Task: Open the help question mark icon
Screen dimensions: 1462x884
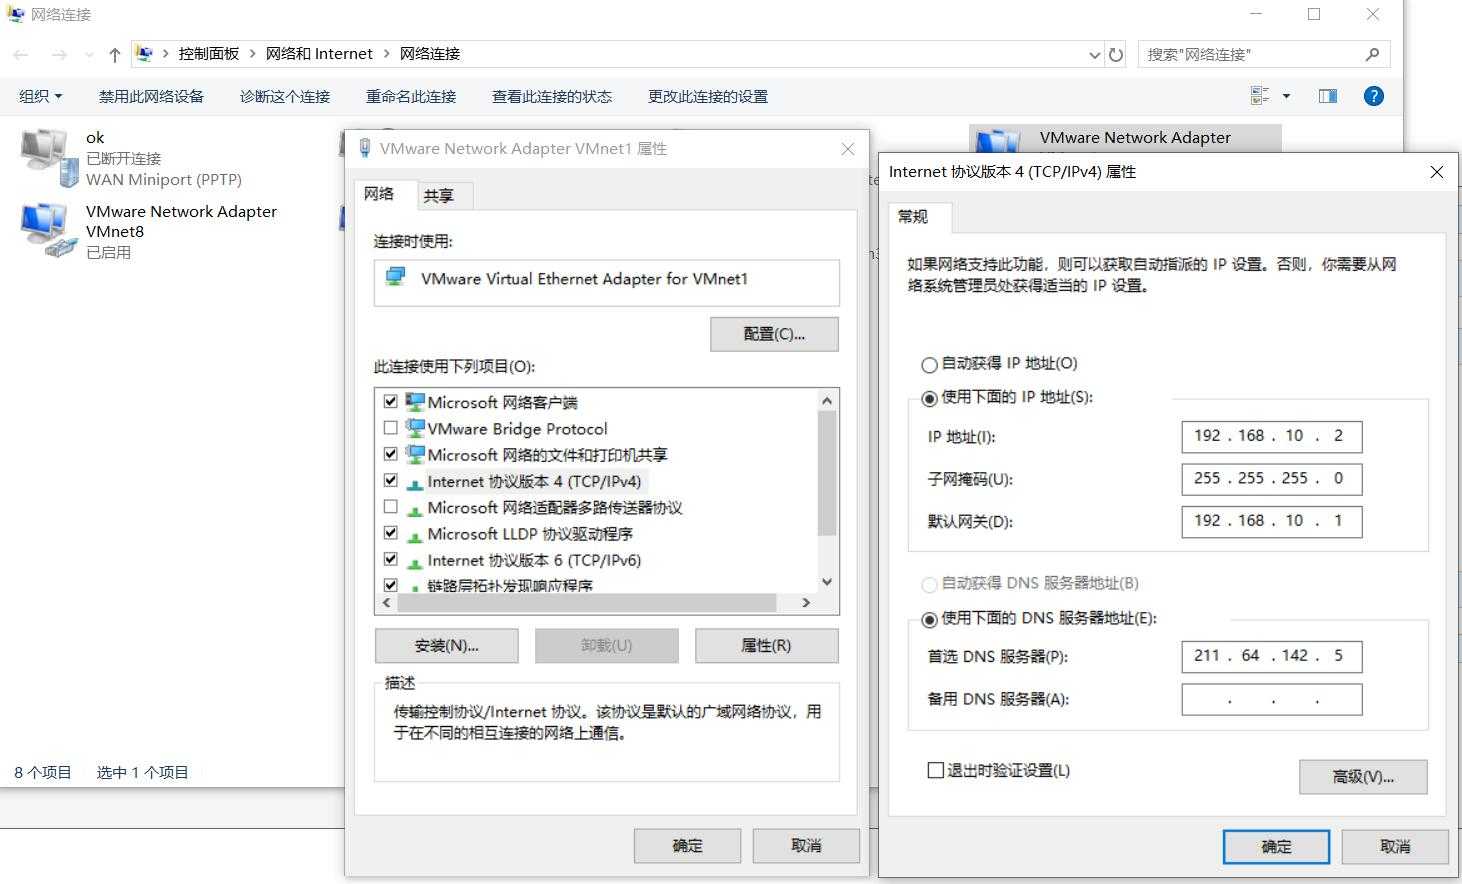Action: [1374, 96]
